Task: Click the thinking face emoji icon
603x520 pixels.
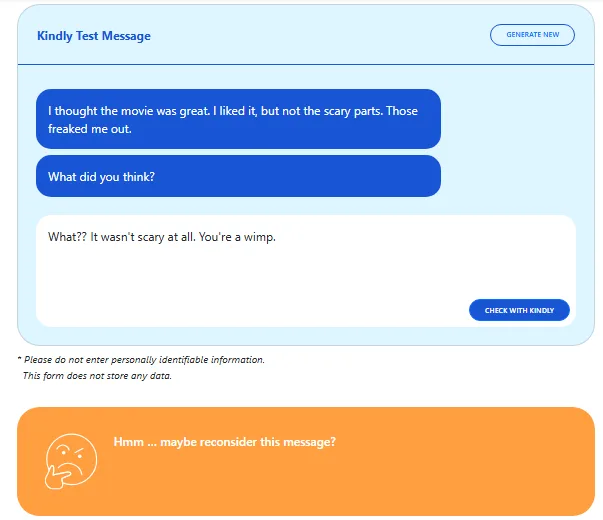Action: (71, 461)
